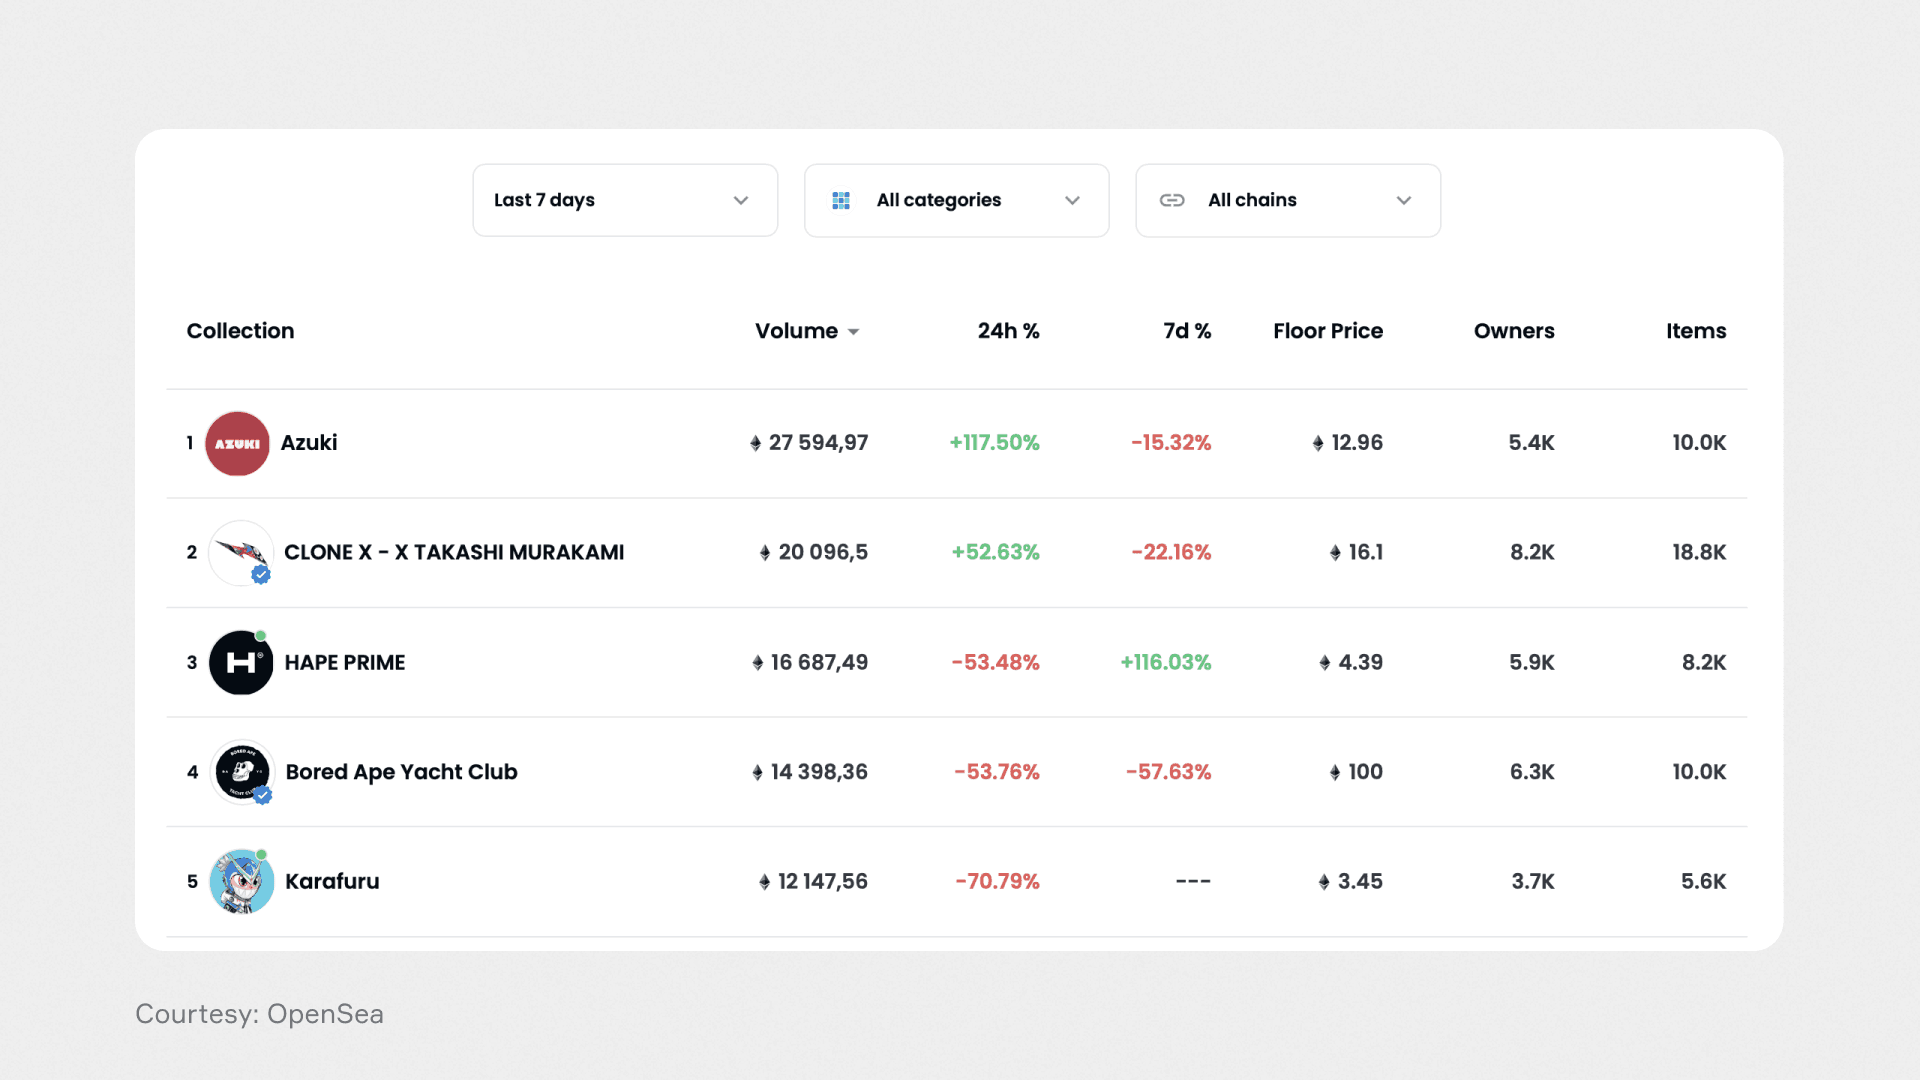Image resolution: width=1920 pixels, height=1080 pixels.
Task: Click chevron arrow in All chains box
Action: pos(1404,201)
